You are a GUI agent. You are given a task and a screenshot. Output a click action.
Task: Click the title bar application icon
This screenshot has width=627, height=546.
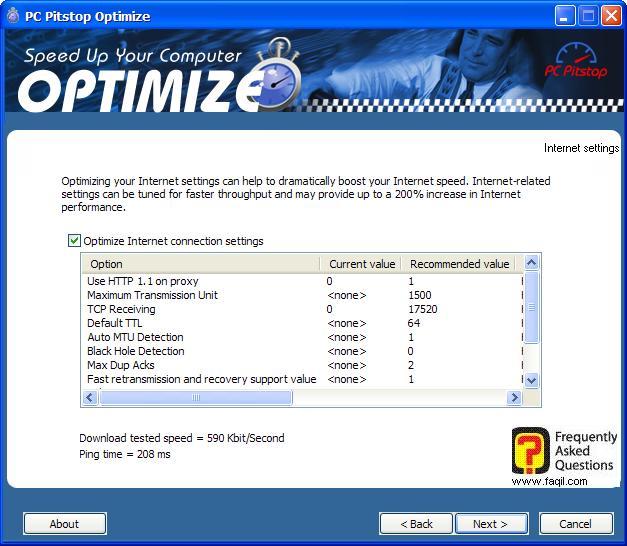(x=13, y=16)
